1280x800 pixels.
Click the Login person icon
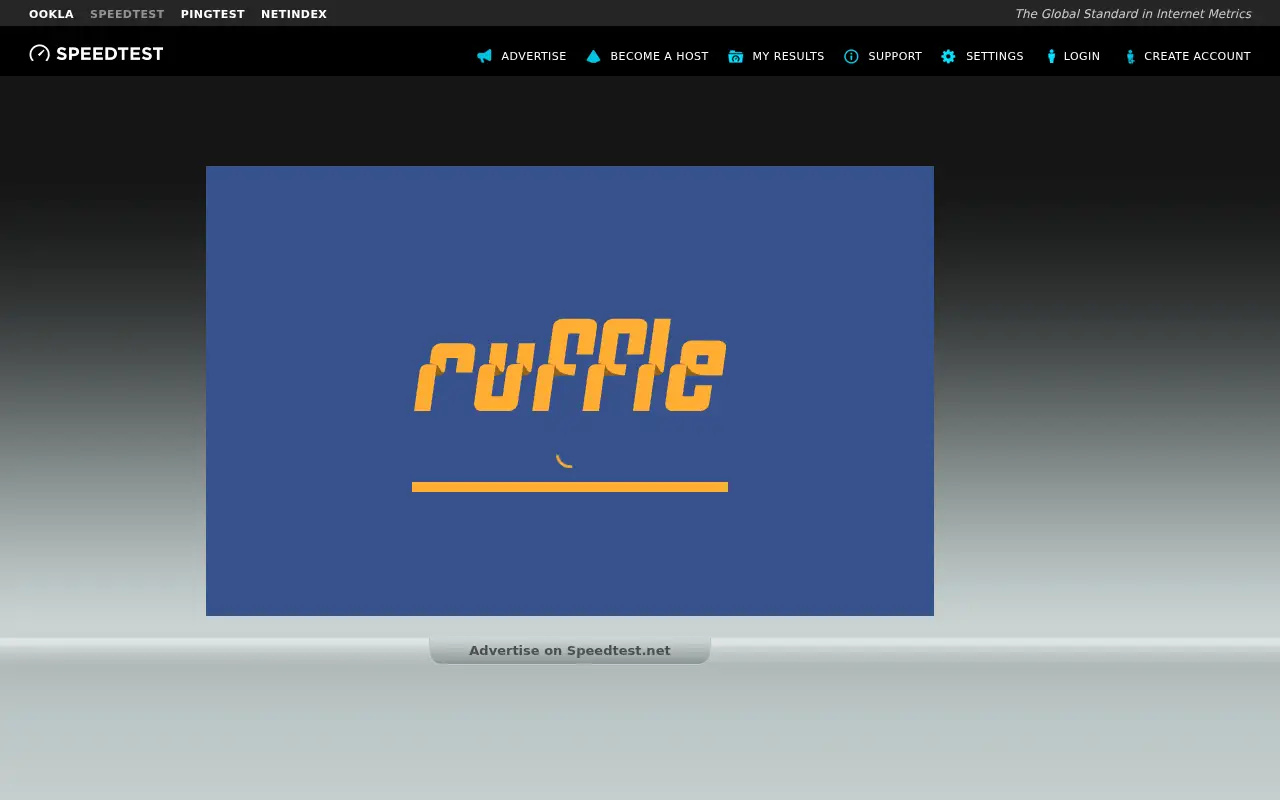click(x=1051, y=56)
